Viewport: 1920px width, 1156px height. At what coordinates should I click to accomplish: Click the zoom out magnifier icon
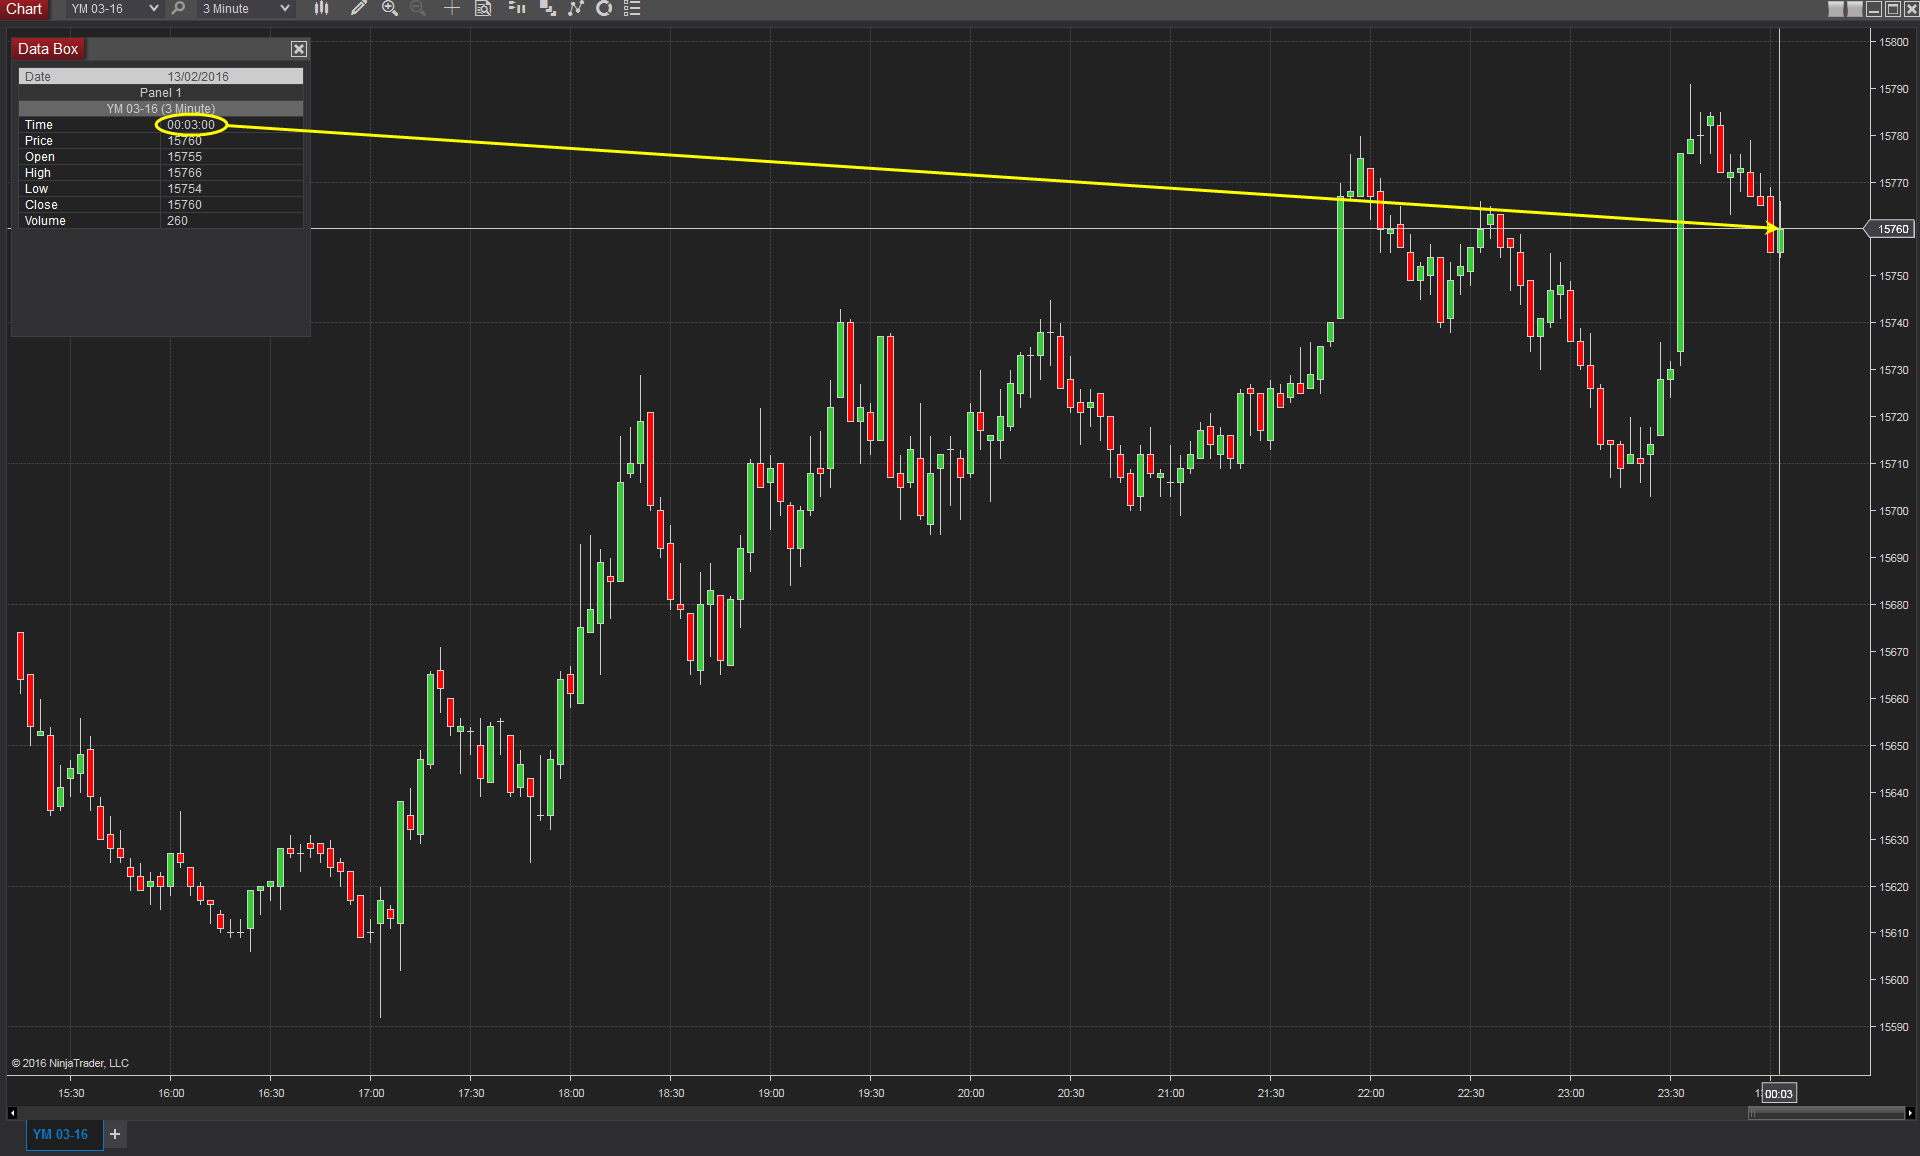pyautogui.click(x=418, y=8)
